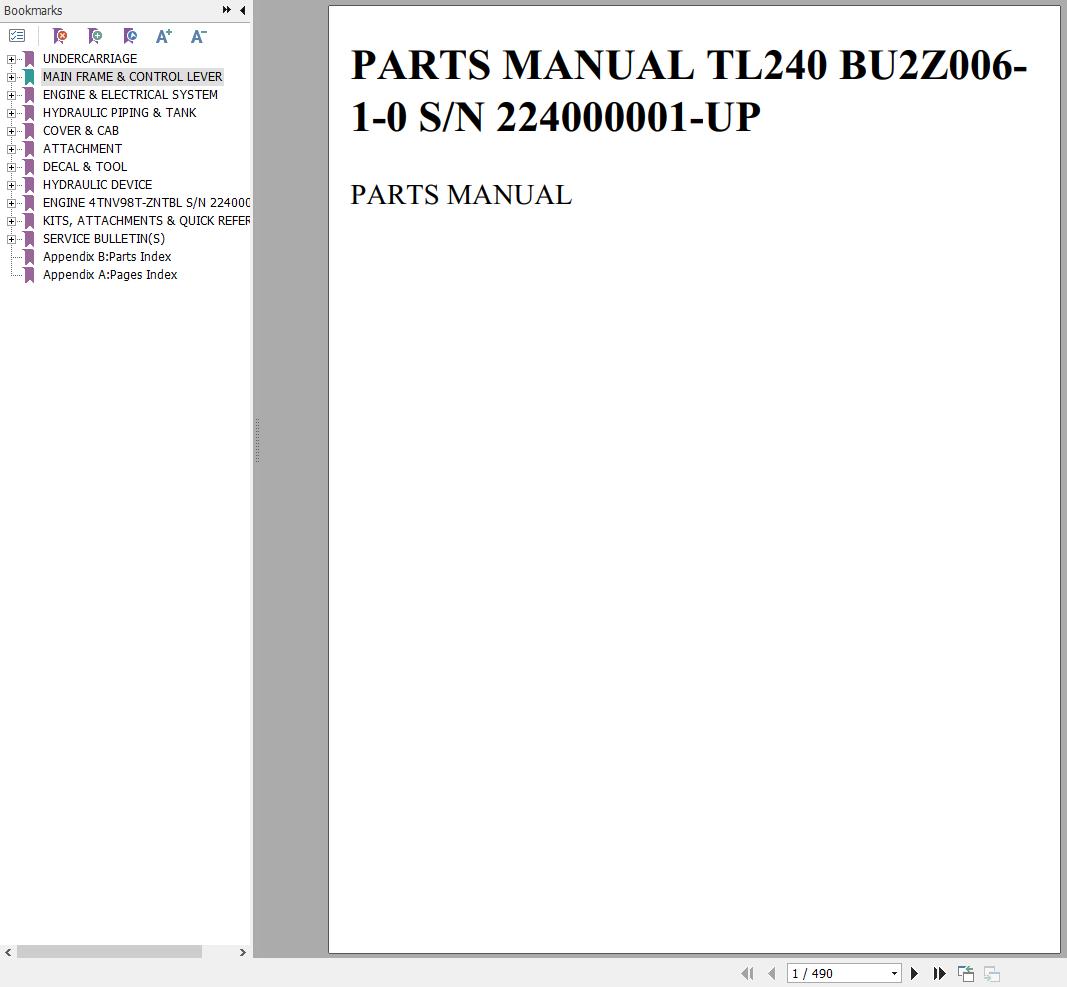Expand the KITS, ATTACHMENTS & QUICK REFER node
The width and height of the screenshot is (1067, 987).
pos(11,221)
